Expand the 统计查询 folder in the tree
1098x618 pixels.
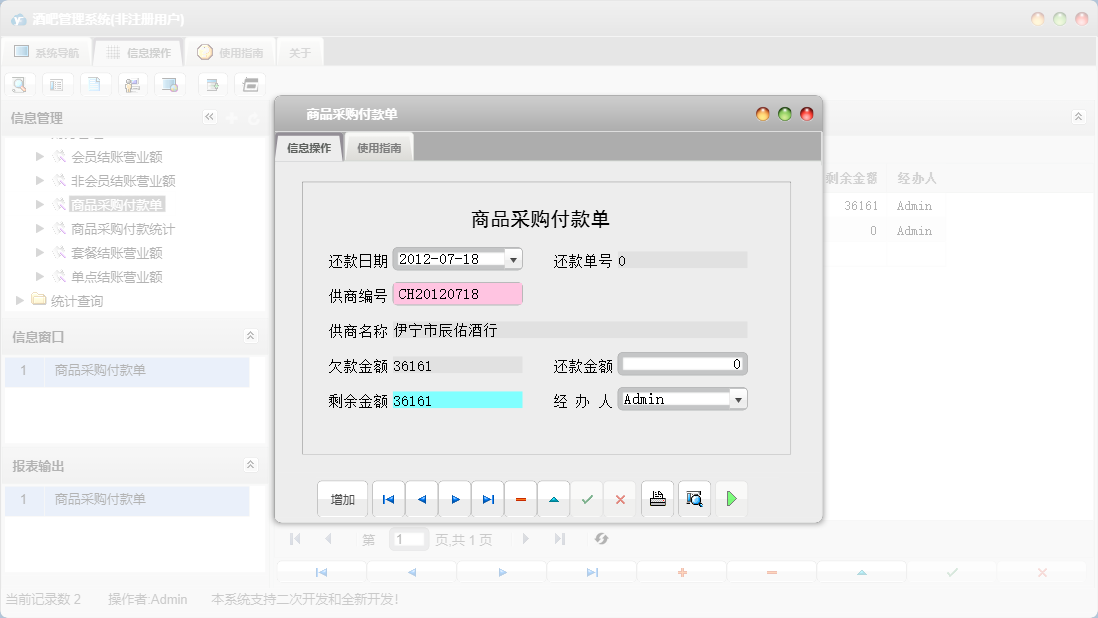(20, 300)
